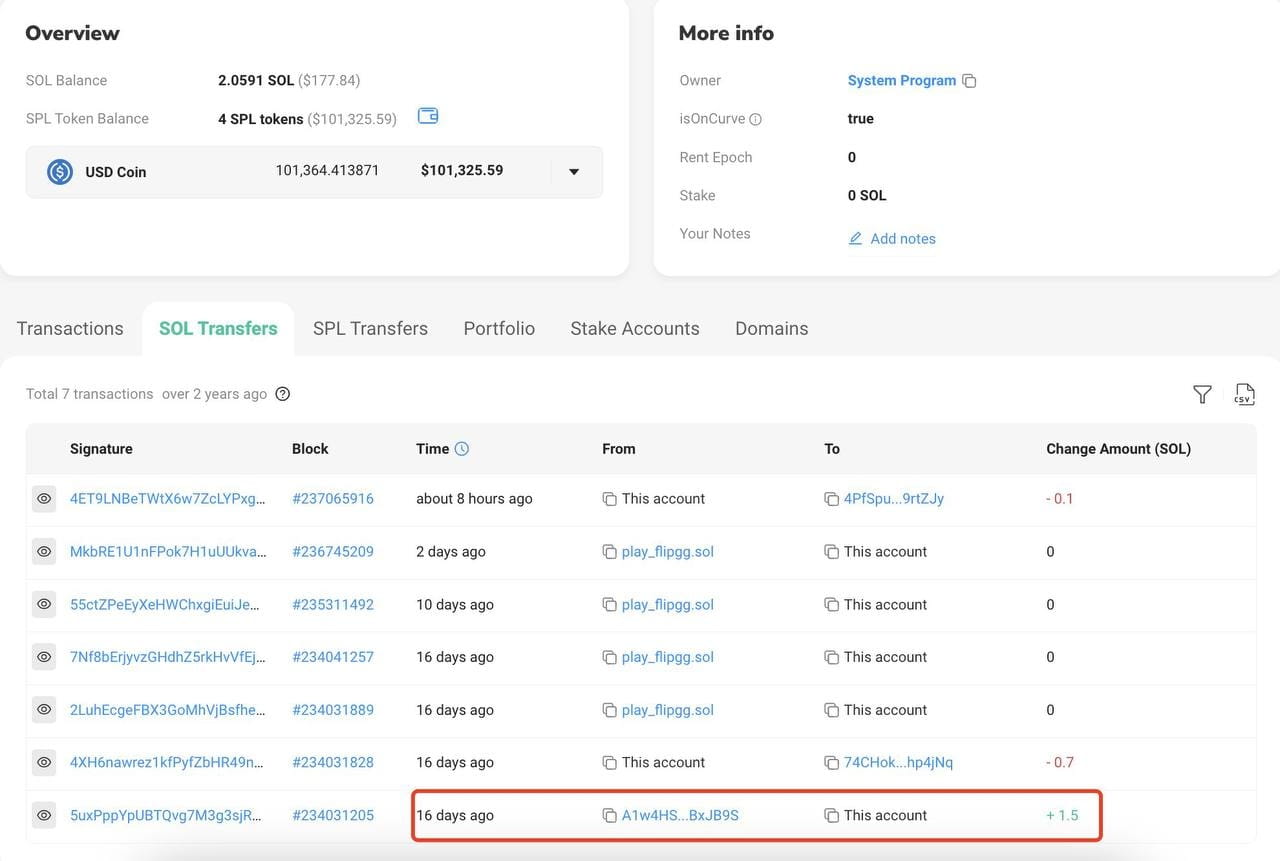View block #237065916

(333, 499)
